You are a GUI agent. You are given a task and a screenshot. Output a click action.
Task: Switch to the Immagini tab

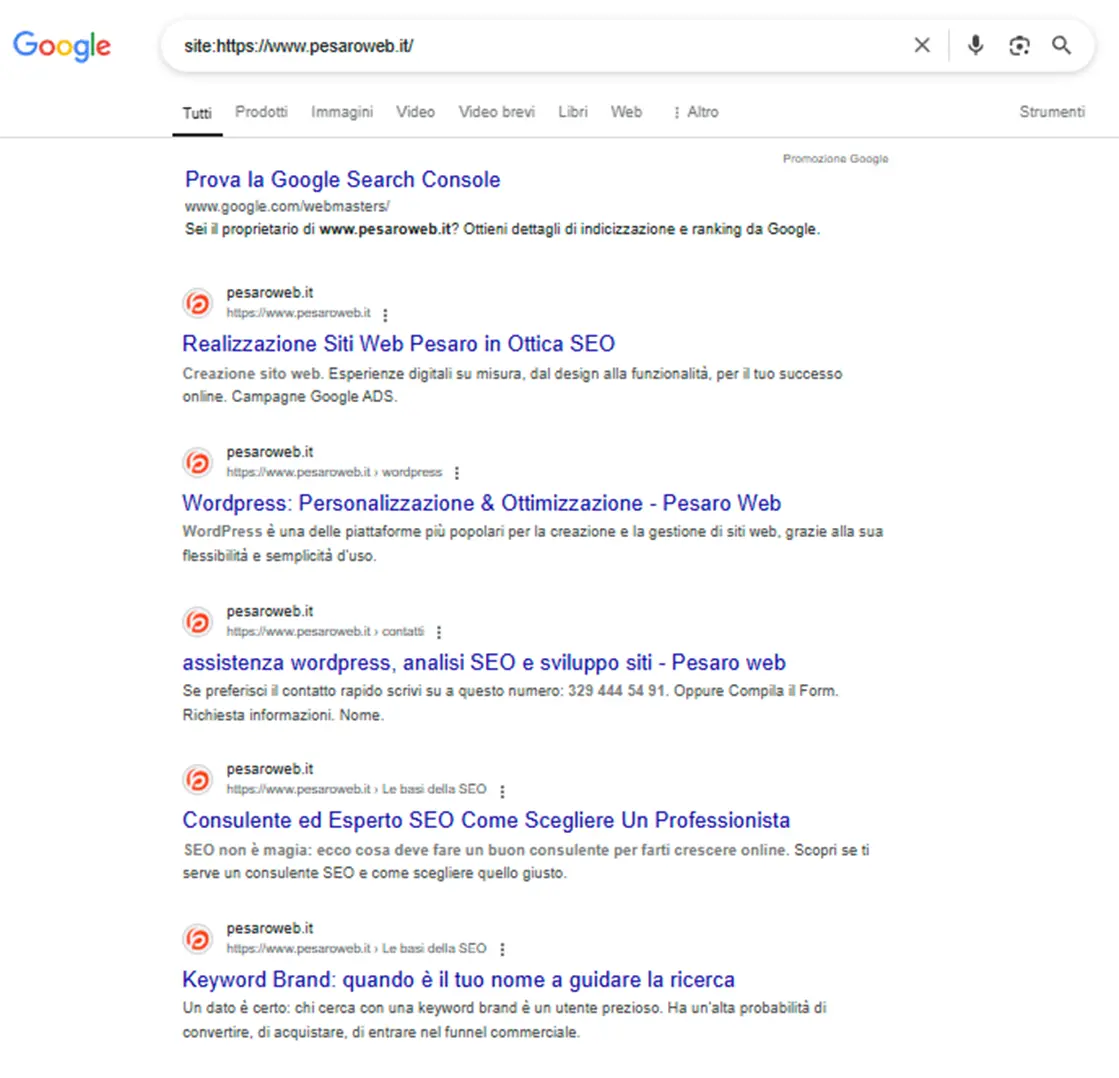(x=342, y=112)
